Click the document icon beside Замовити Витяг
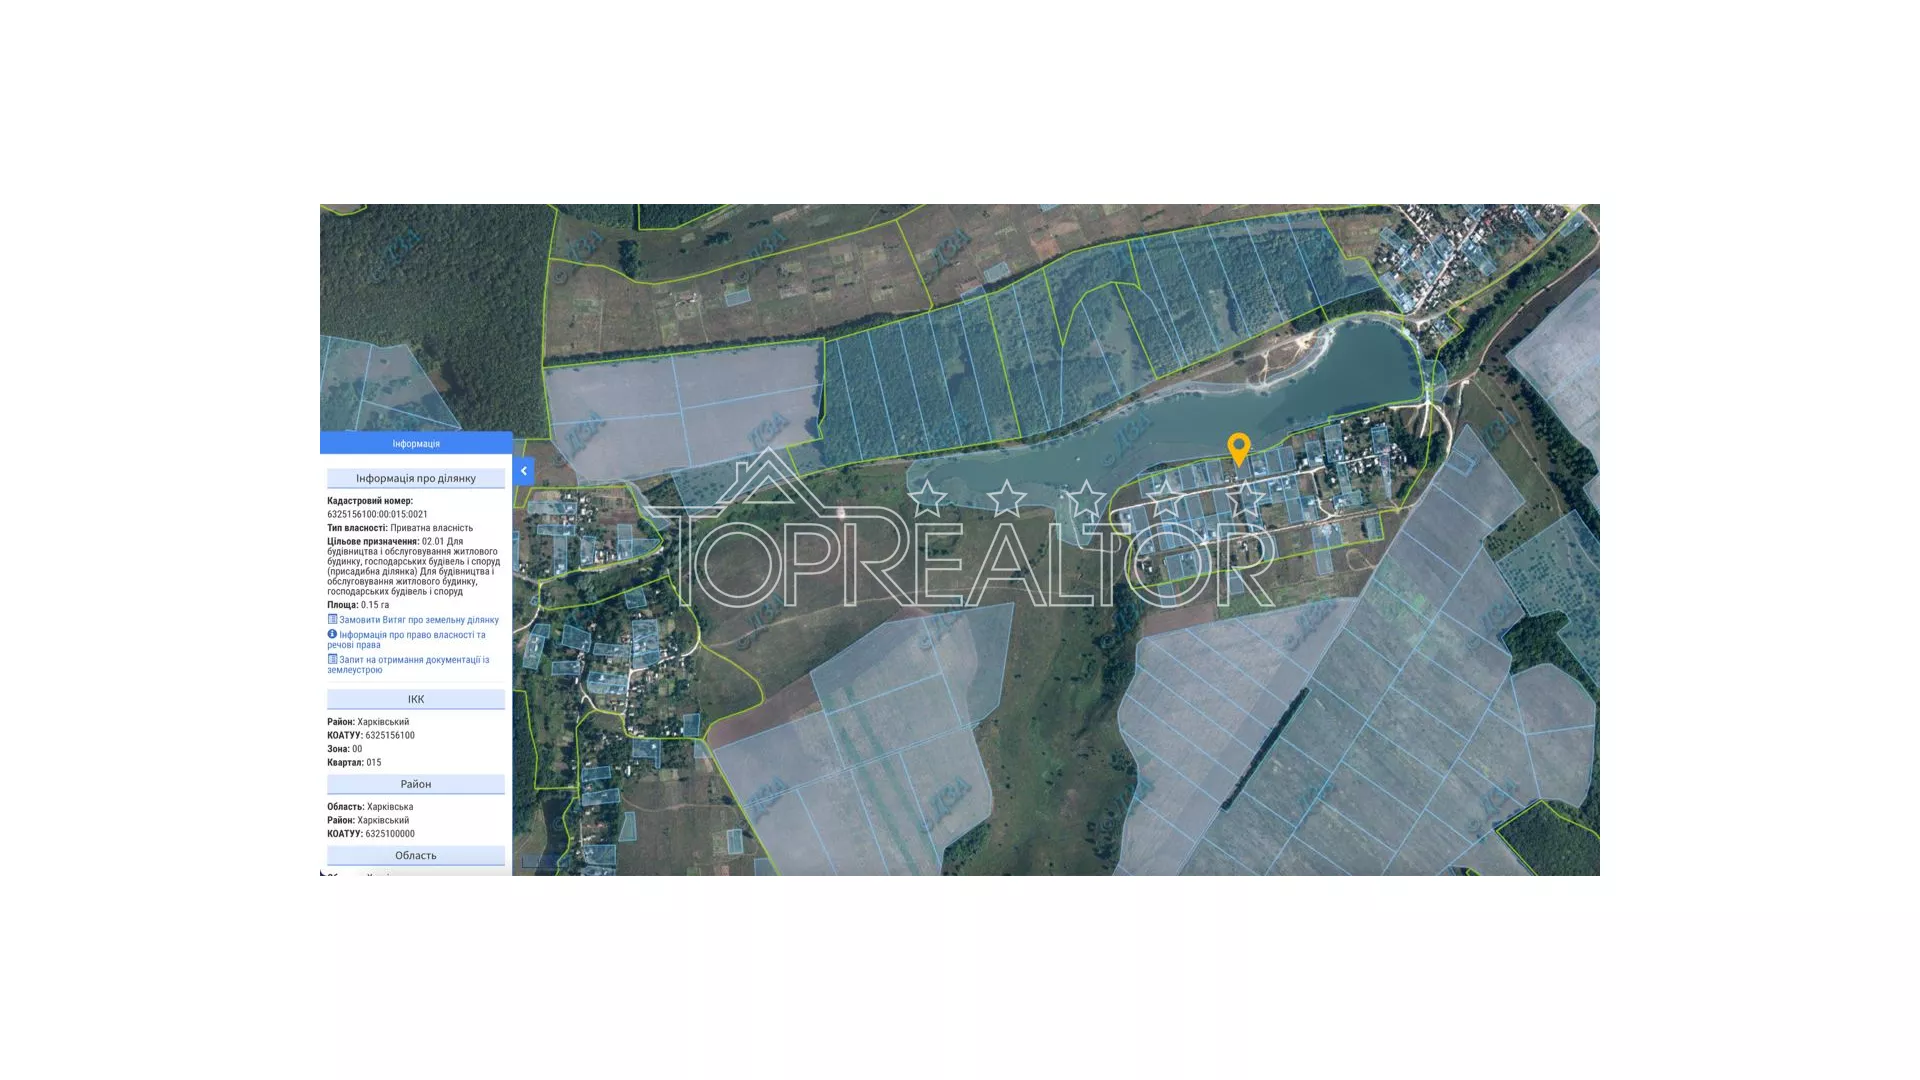This screenshot has width=1920, height=1080. [332, 619]
